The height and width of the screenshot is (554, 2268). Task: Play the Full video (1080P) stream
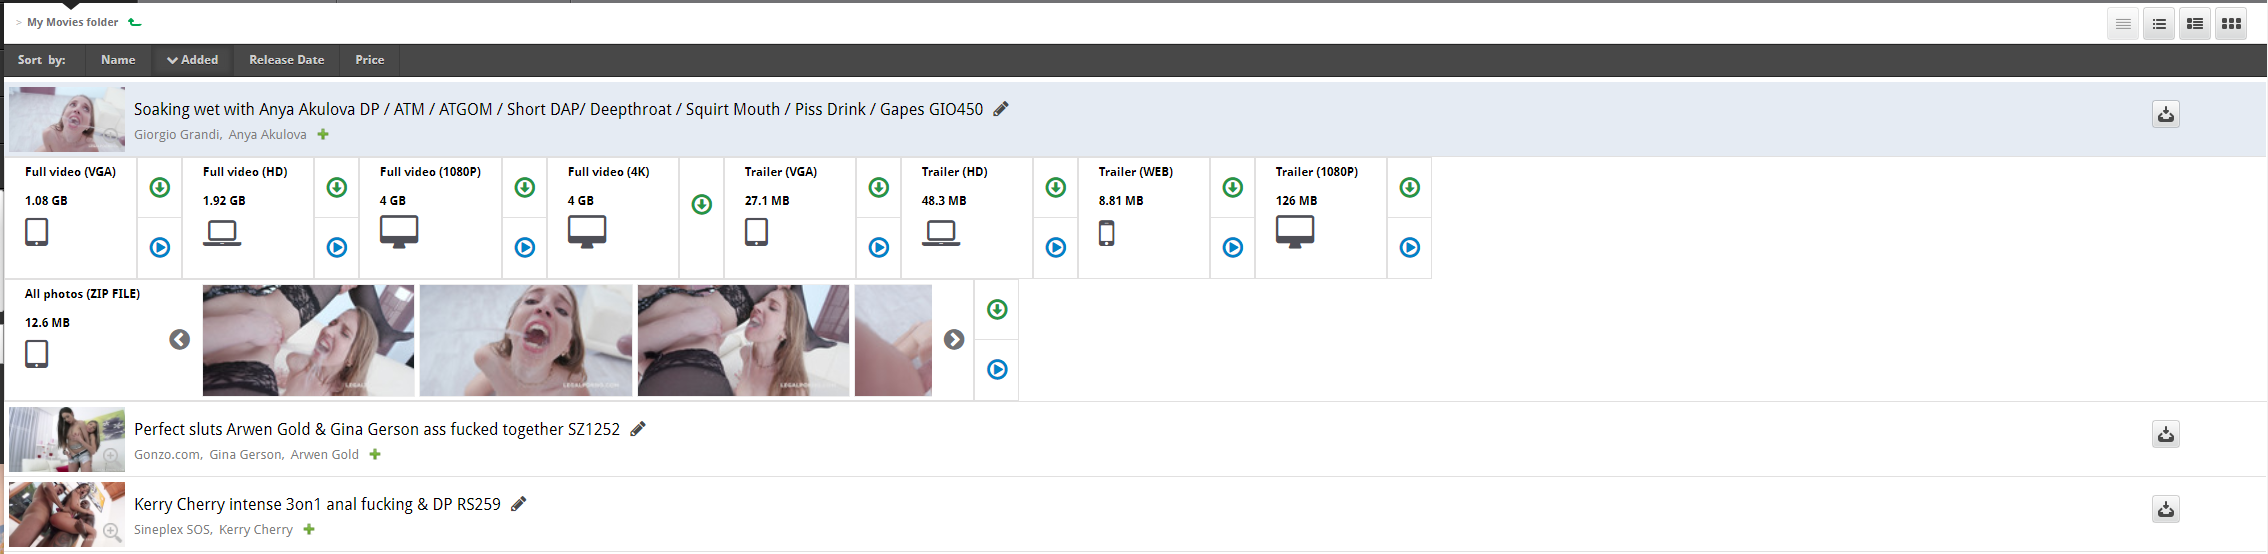525,248
